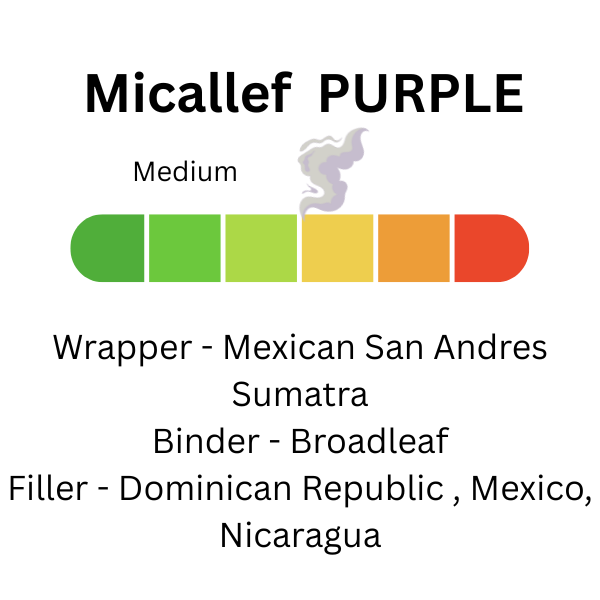The image size is (600, 600).
Task: Click the Medium strength label
Action: click(x=185, y=172)
